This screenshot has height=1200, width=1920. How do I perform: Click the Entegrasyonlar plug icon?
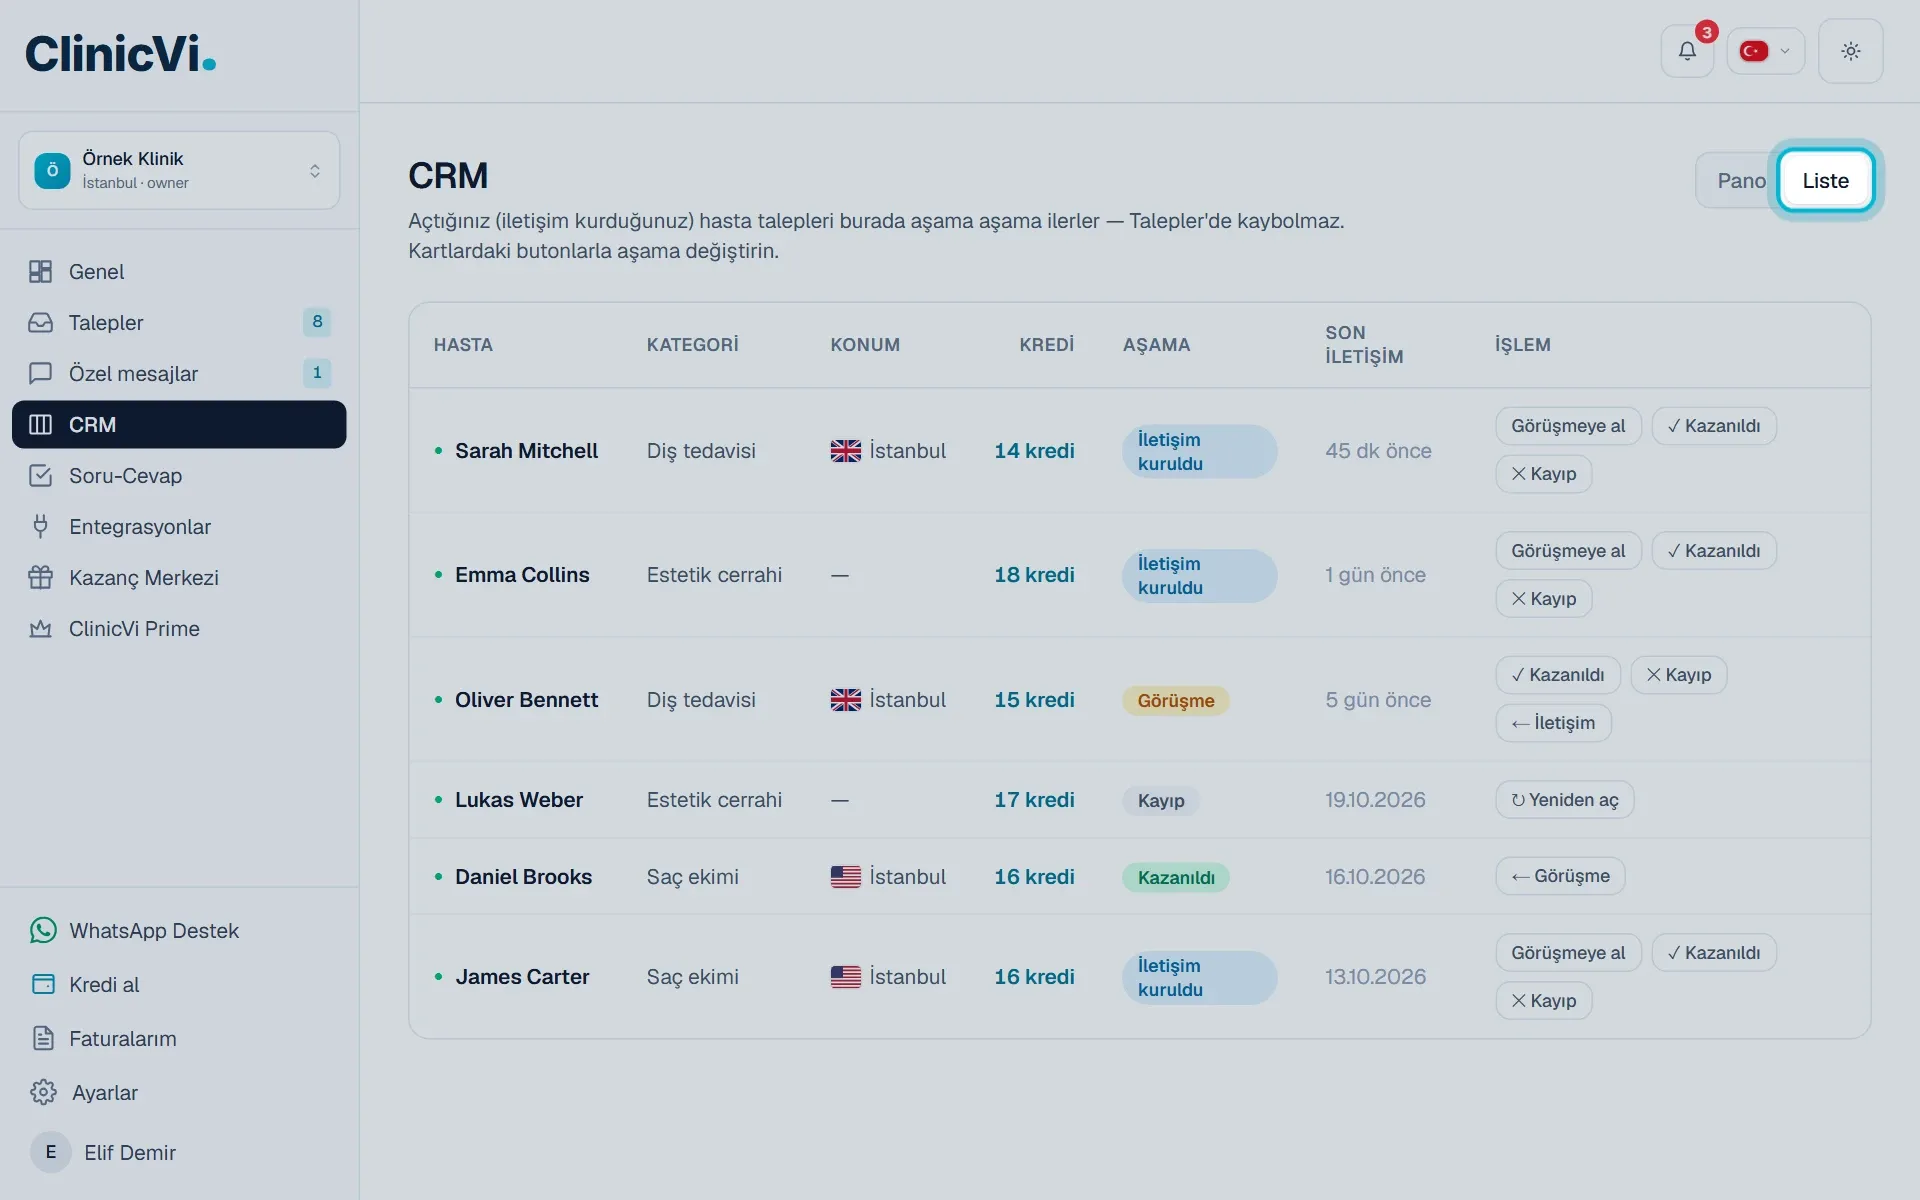(x=40, y=526)
